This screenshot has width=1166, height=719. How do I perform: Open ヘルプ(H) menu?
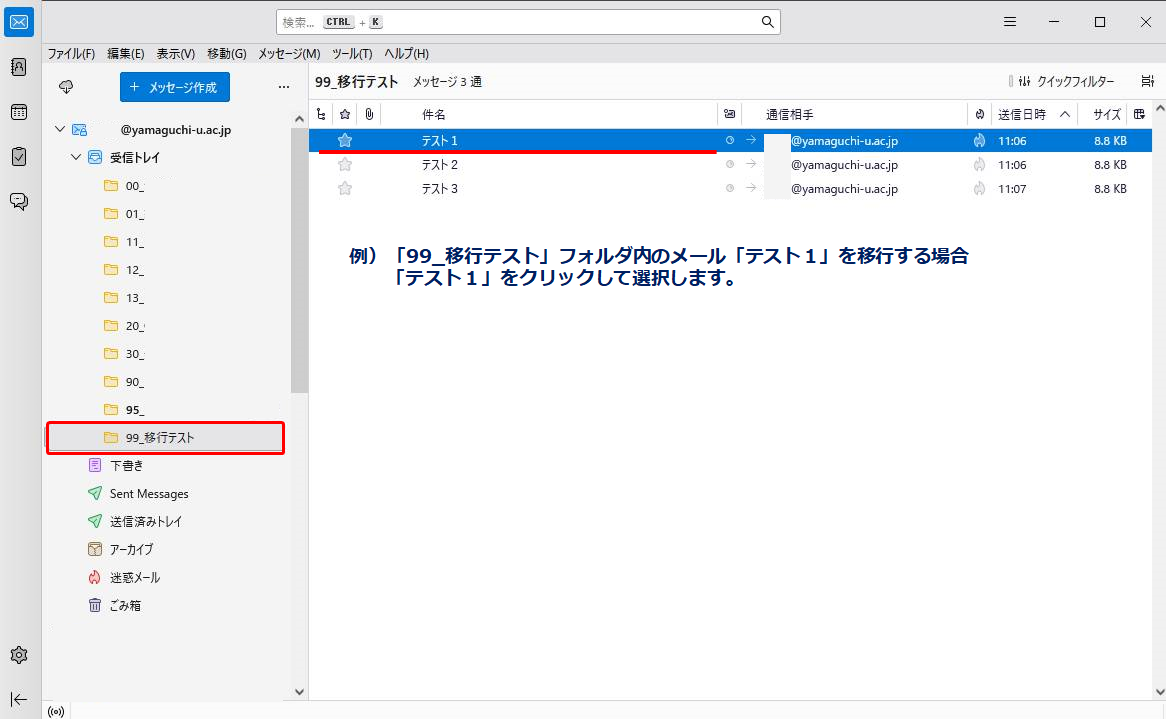[x=406, y=54]
